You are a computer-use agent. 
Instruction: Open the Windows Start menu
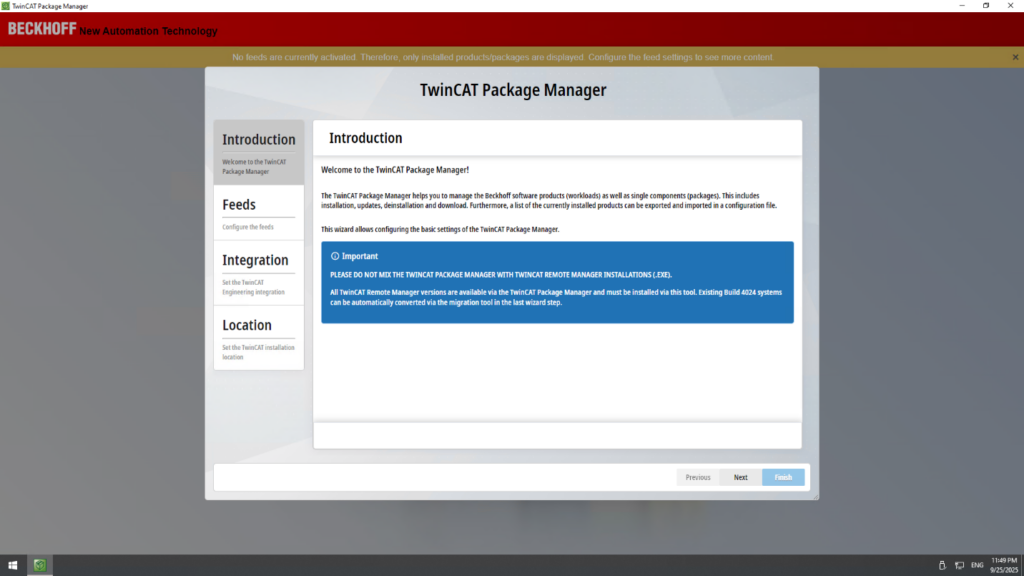click(x=12, y=566)
